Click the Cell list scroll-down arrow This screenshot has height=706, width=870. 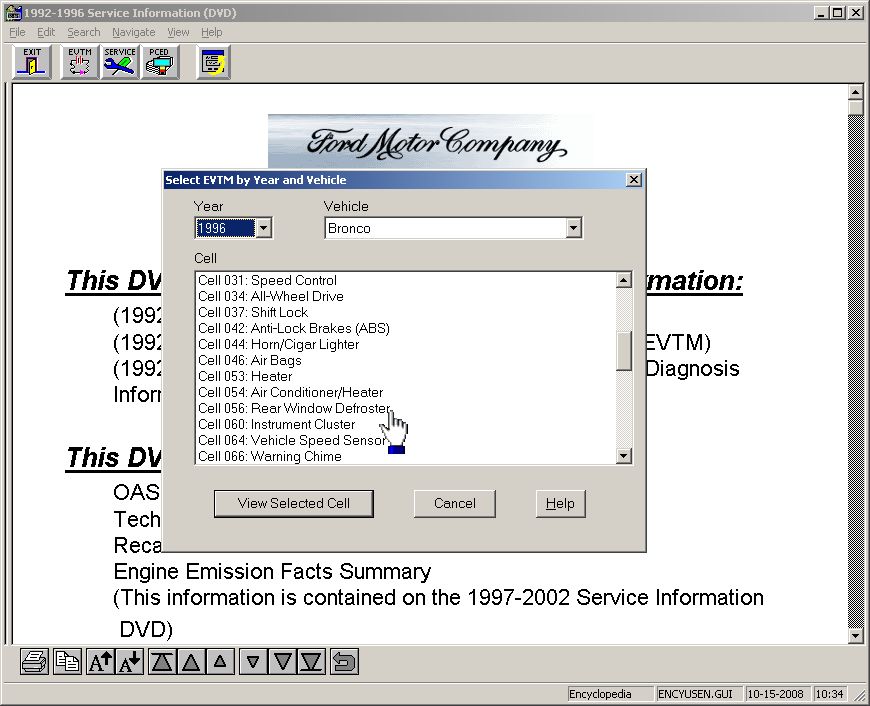[624, 456]
